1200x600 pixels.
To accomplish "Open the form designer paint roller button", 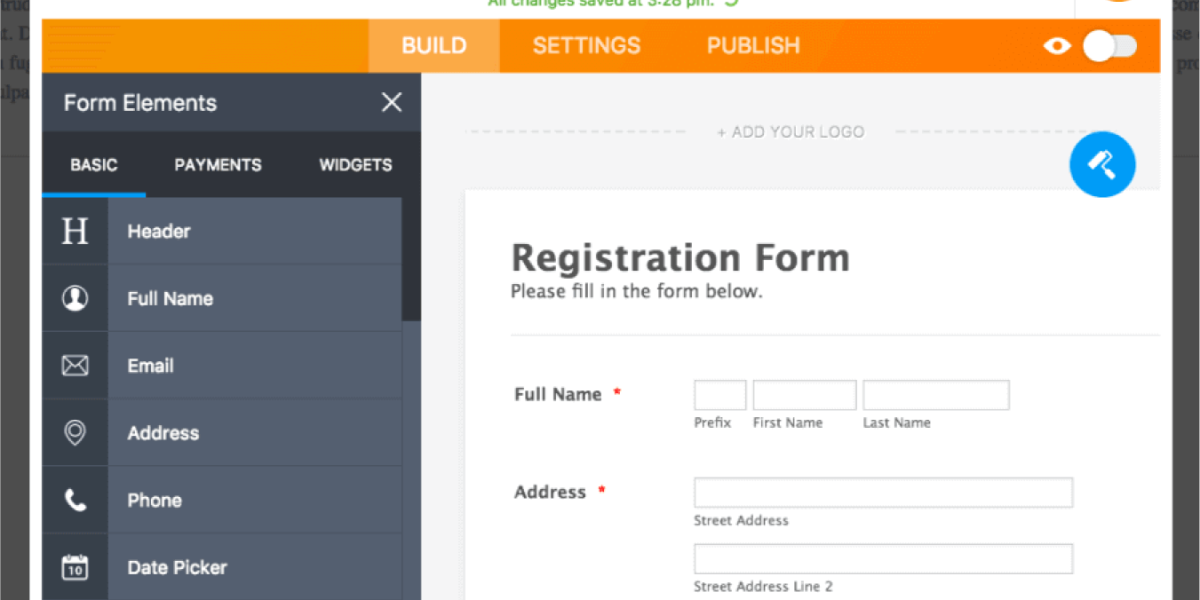I will pos(1102,164).
